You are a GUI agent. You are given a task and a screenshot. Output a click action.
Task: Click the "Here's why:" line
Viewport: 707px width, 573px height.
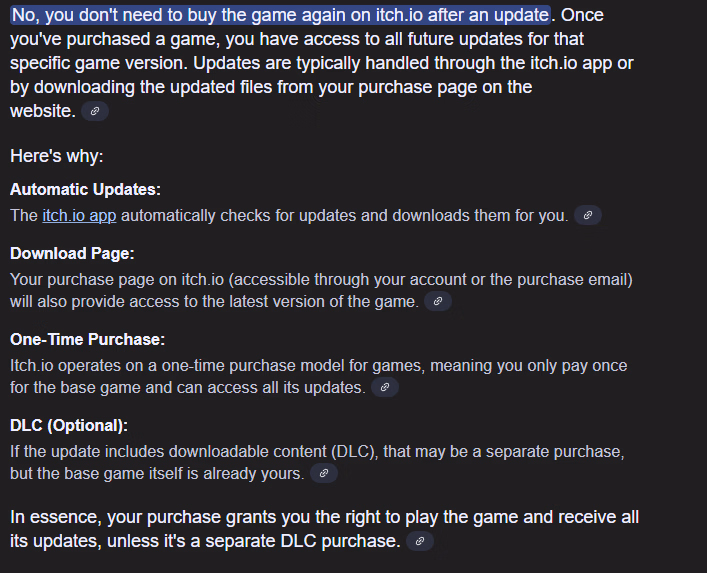pos(56,156)
